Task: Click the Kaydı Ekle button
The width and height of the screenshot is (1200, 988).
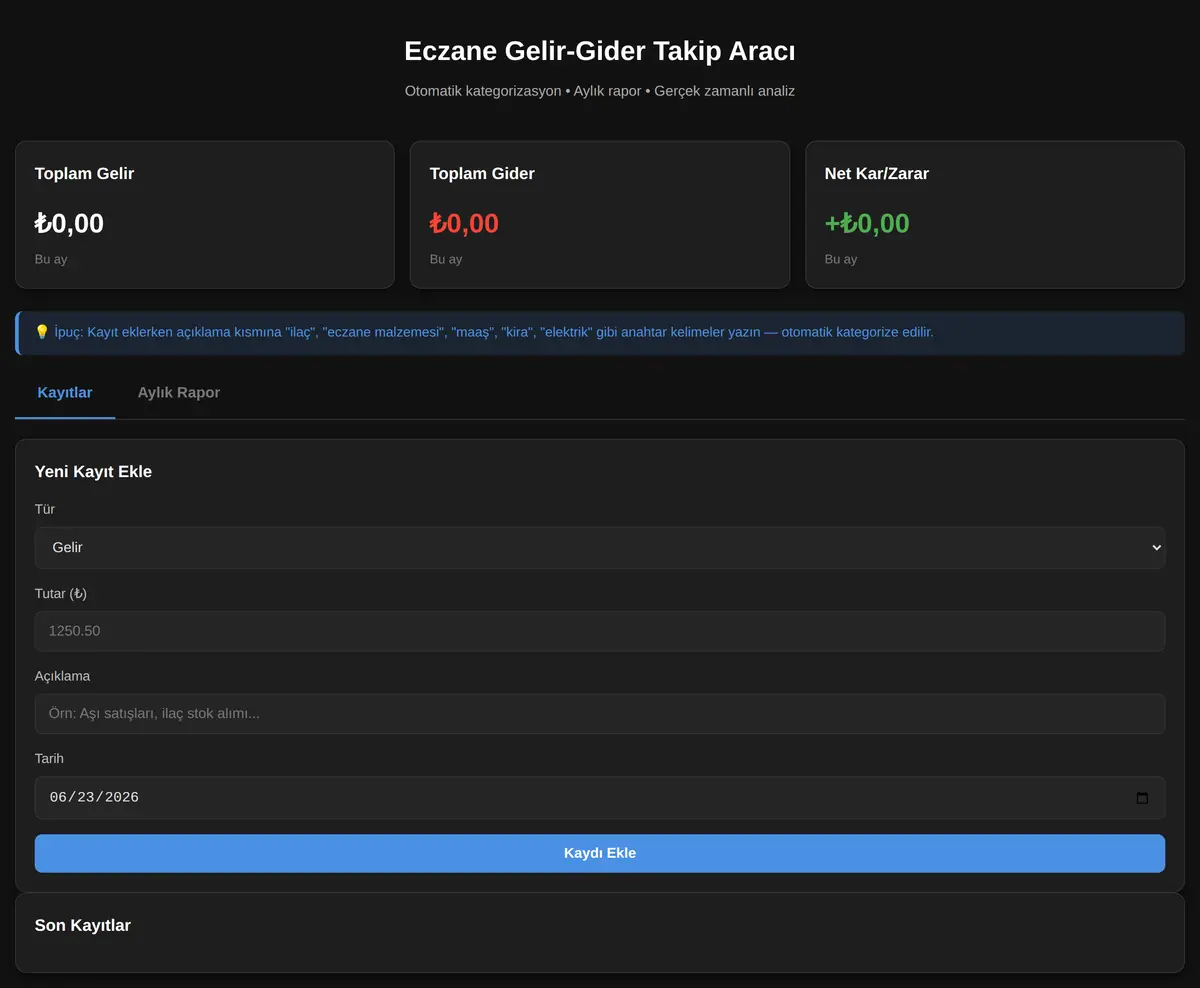Action: [x=600, y=853]
